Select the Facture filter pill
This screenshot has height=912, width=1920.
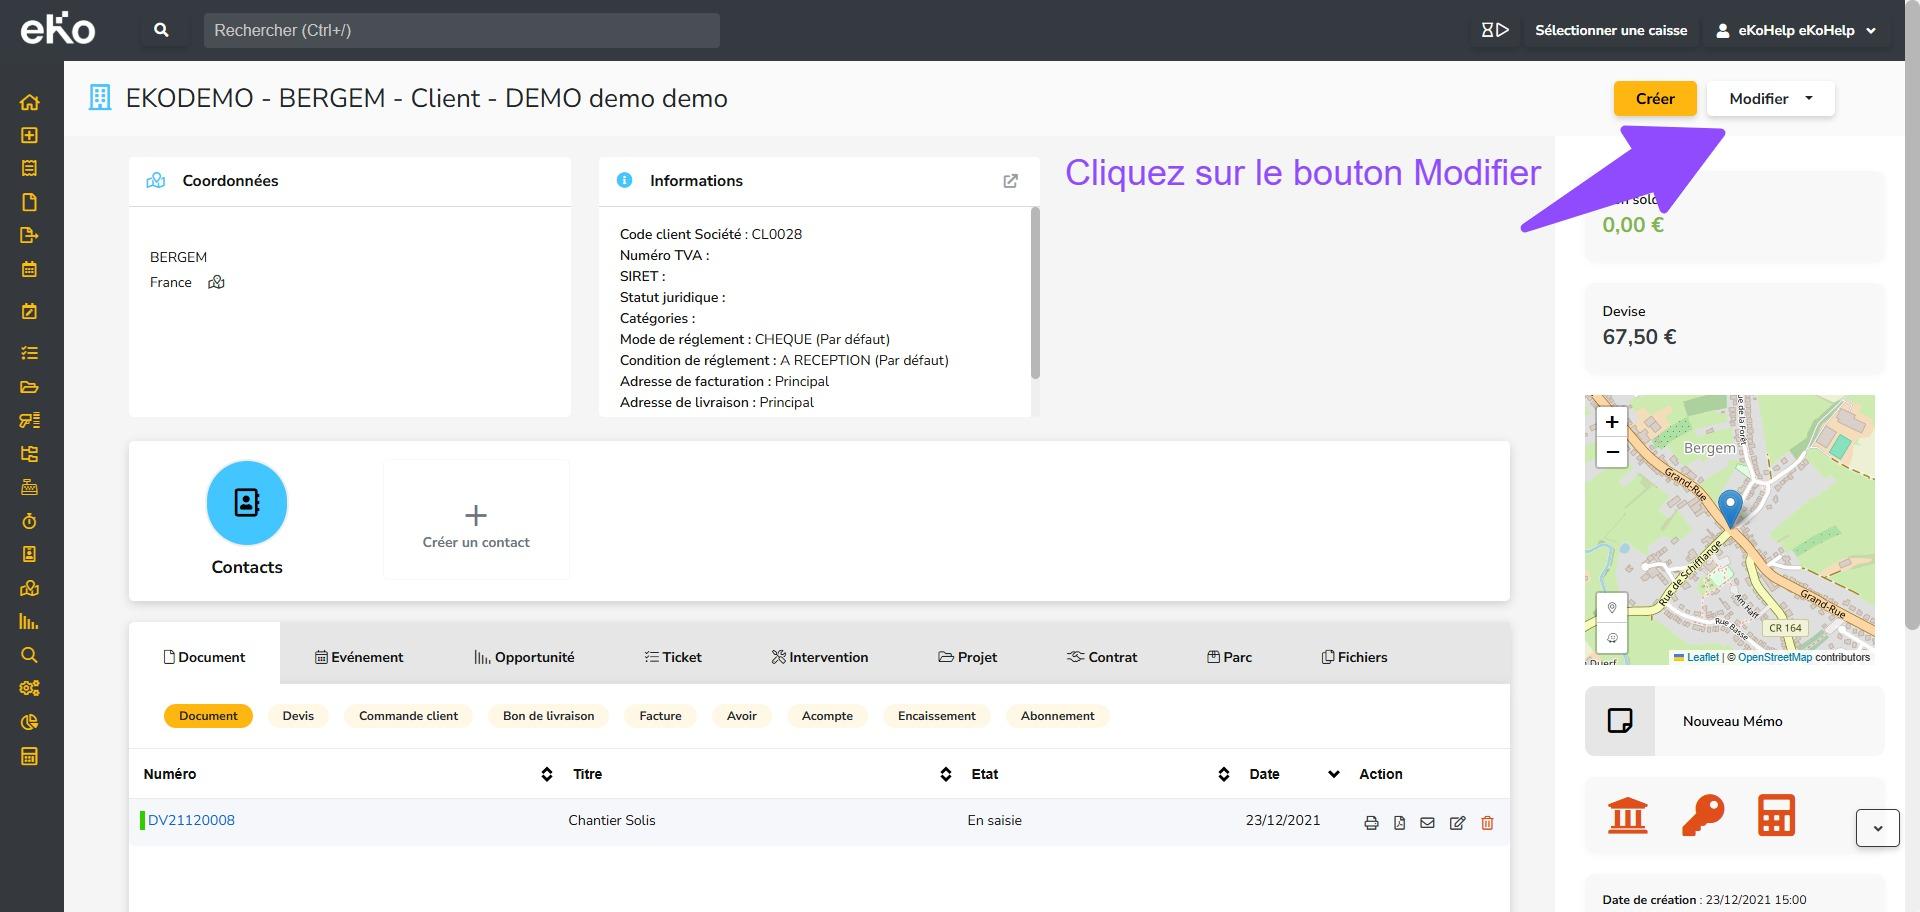click(x=660, y=716)
